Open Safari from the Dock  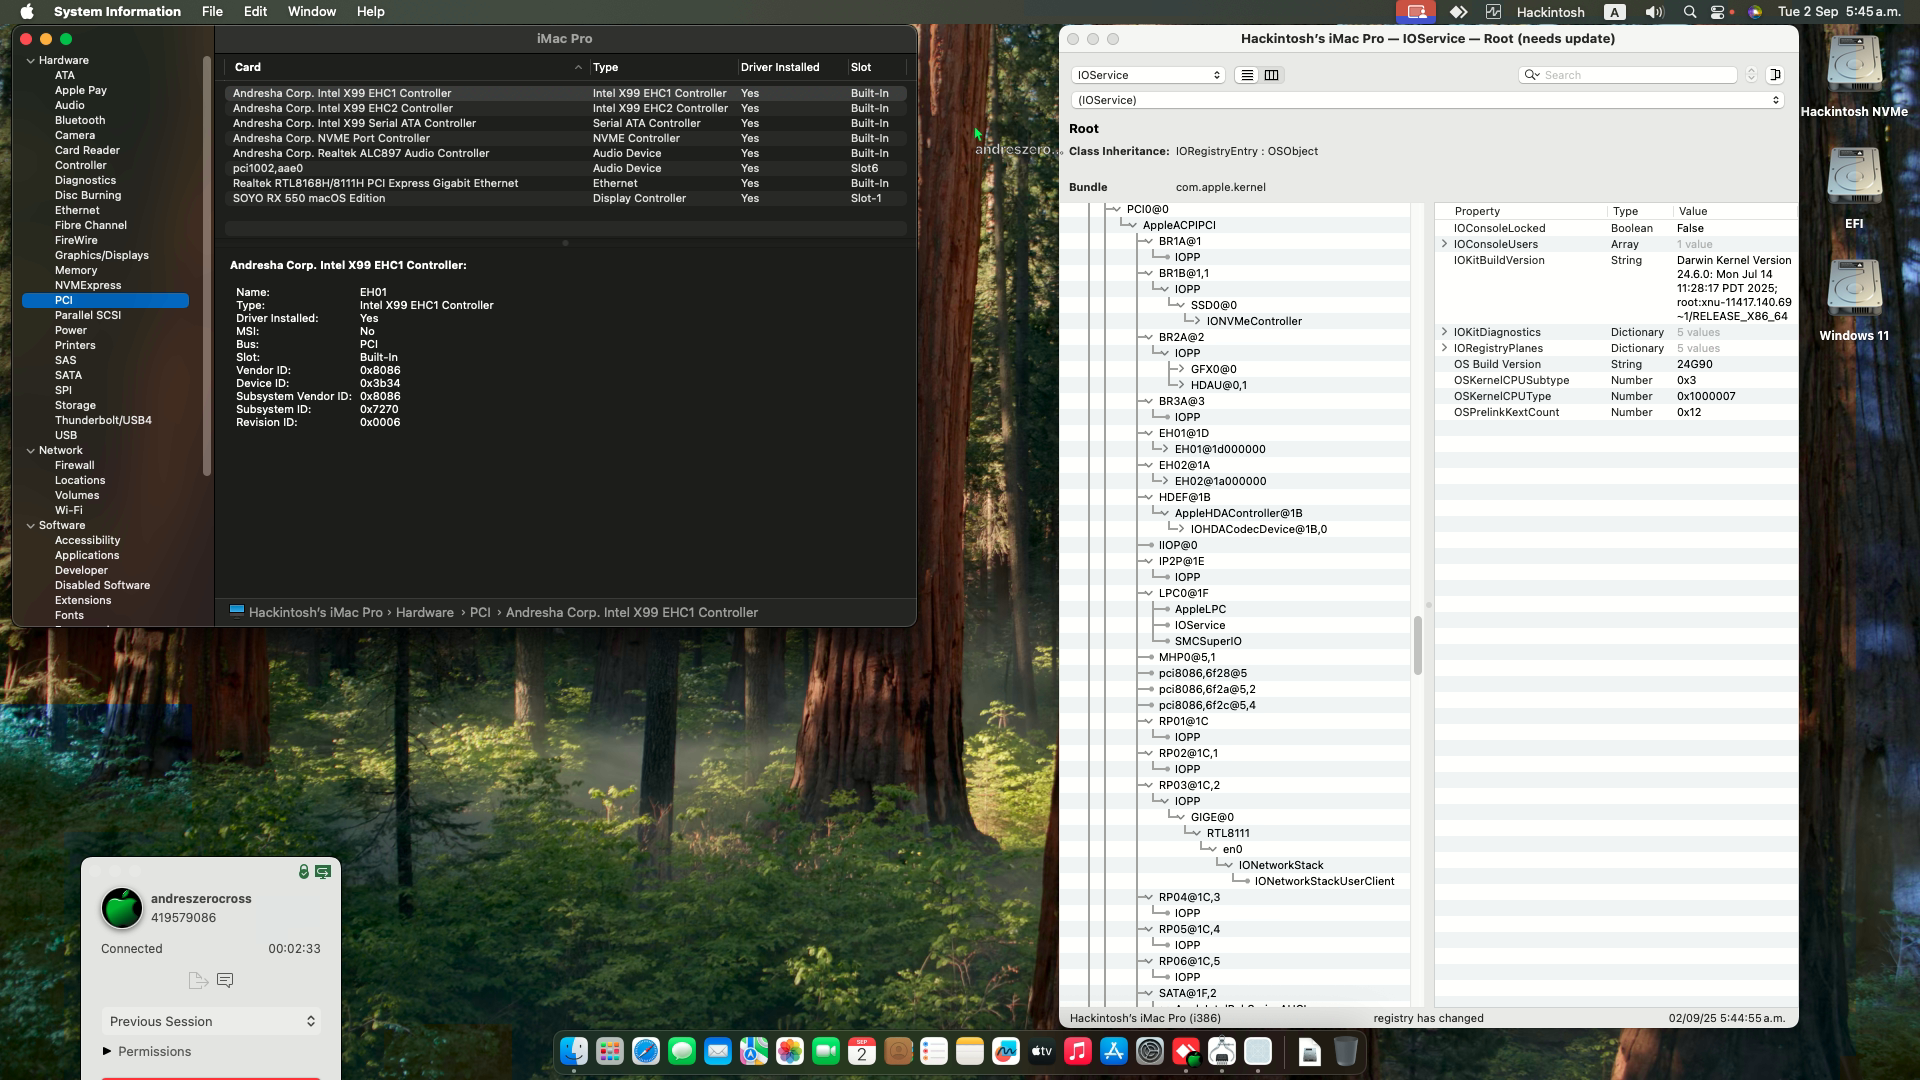click(645, 1052)
